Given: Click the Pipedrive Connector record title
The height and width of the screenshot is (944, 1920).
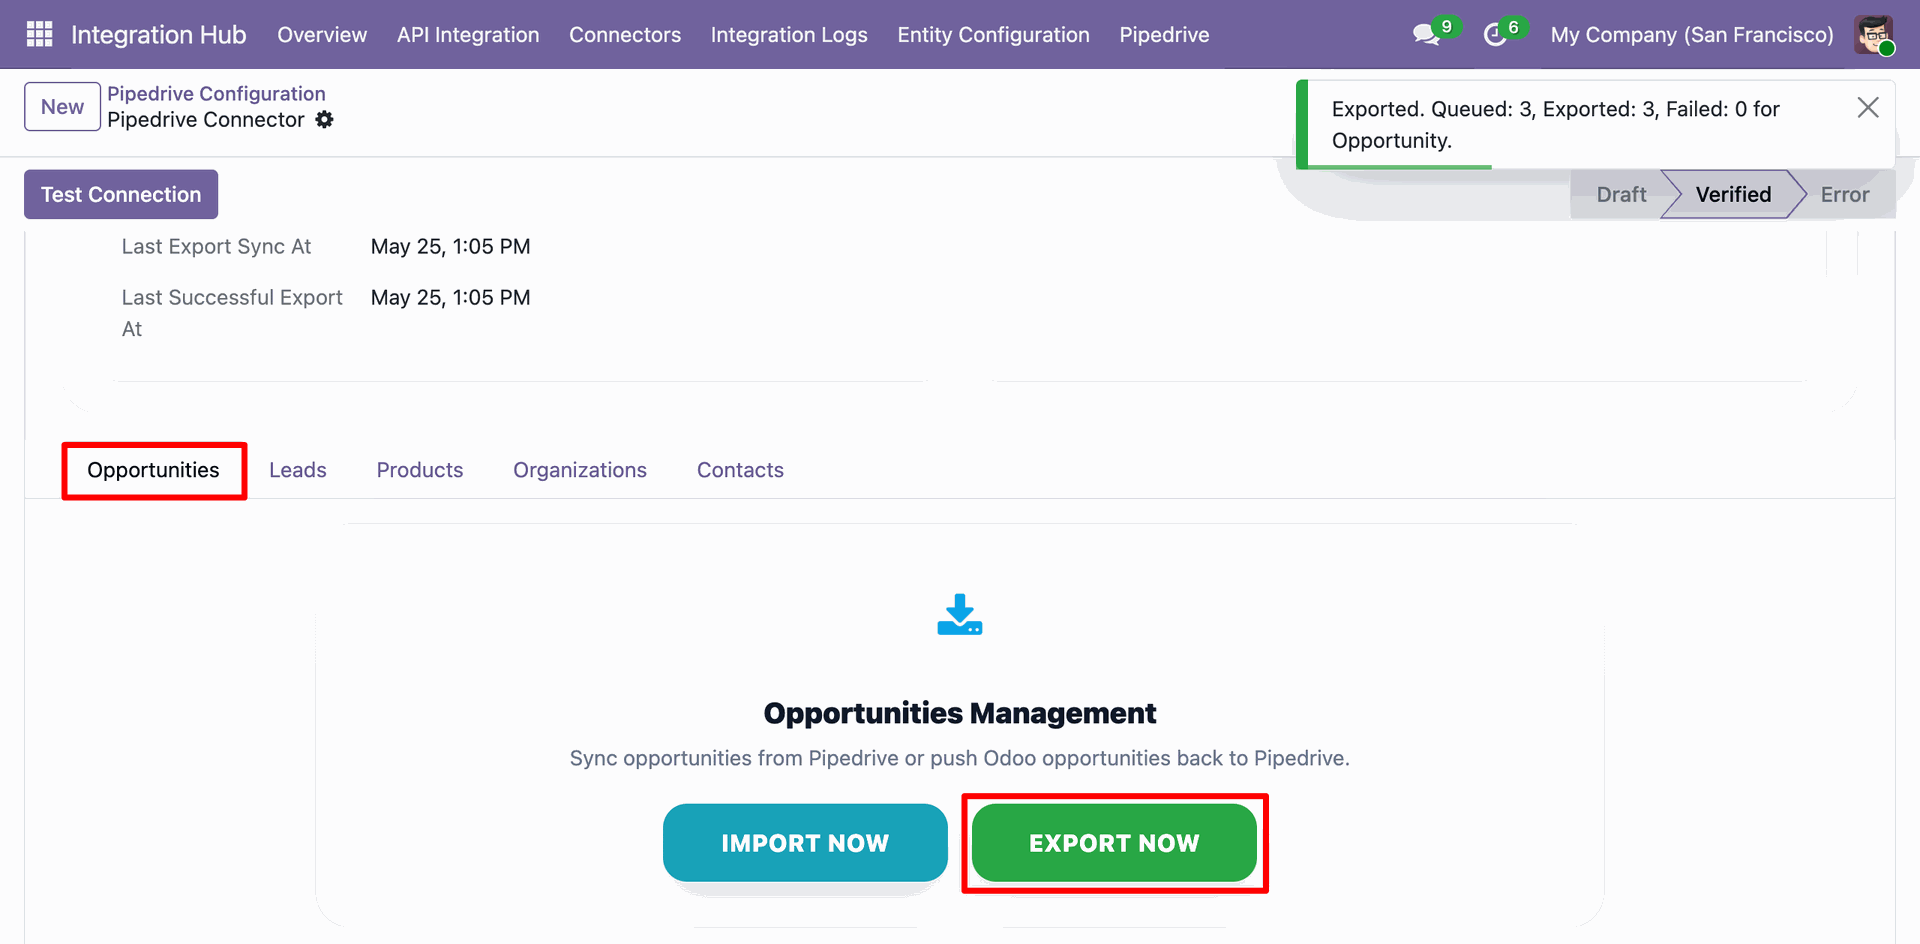Looking at the screenshot, I should pos(206,120).
